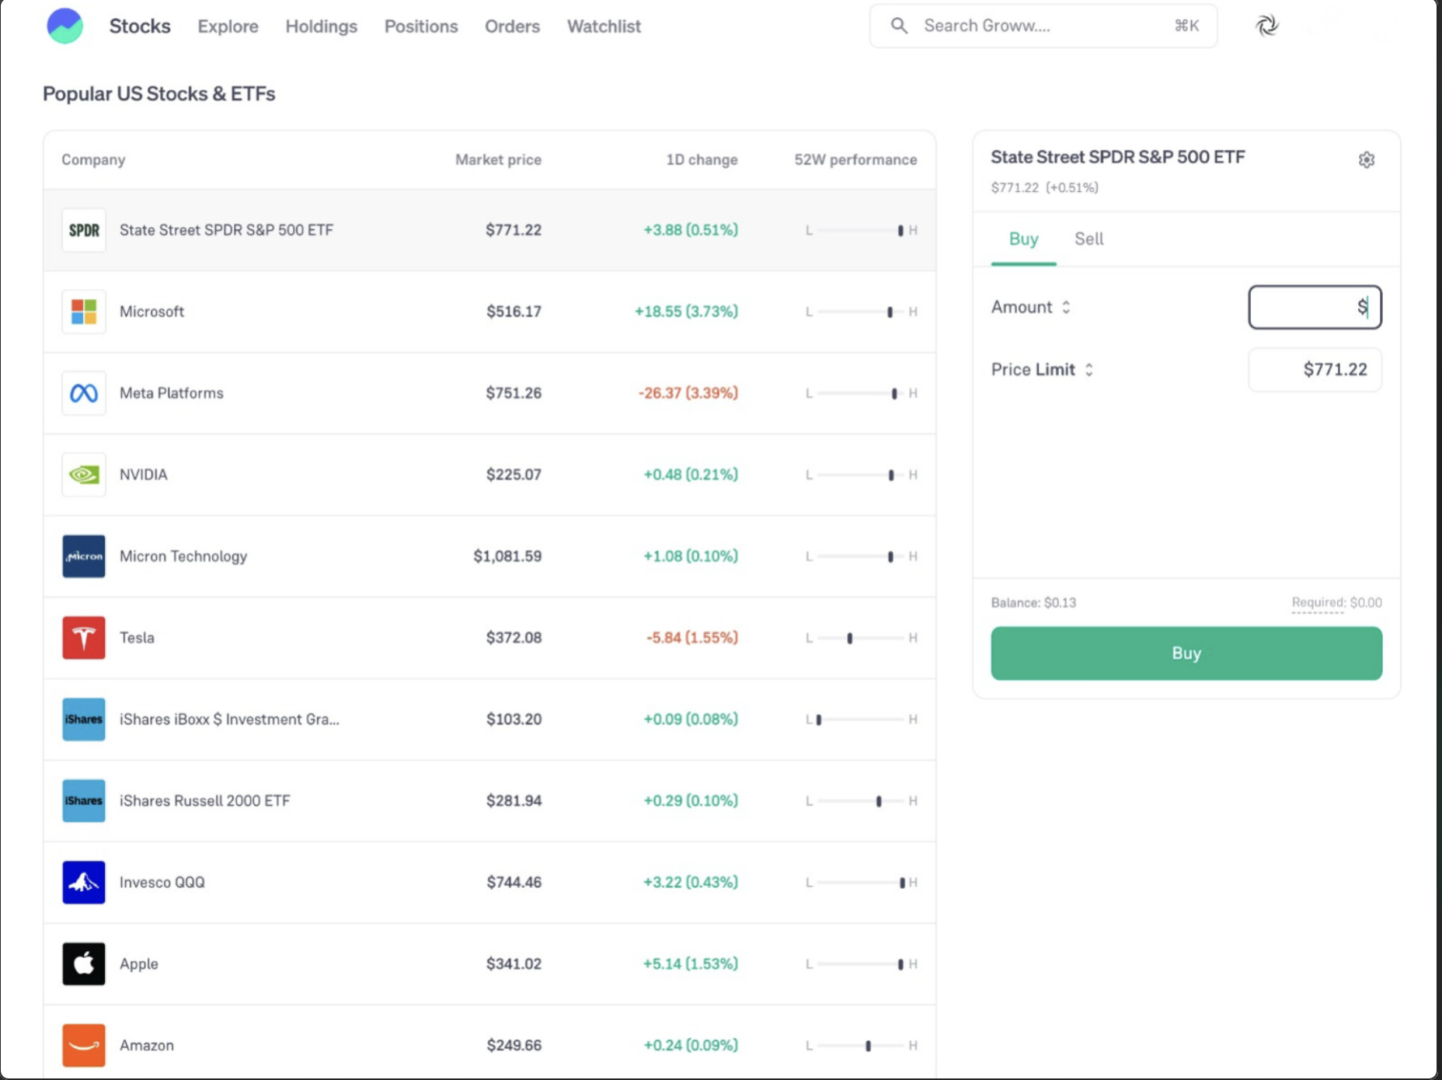Go to the Positions page
The height and width of the screenshot is (1080, 1442).
tap(421, 27)
